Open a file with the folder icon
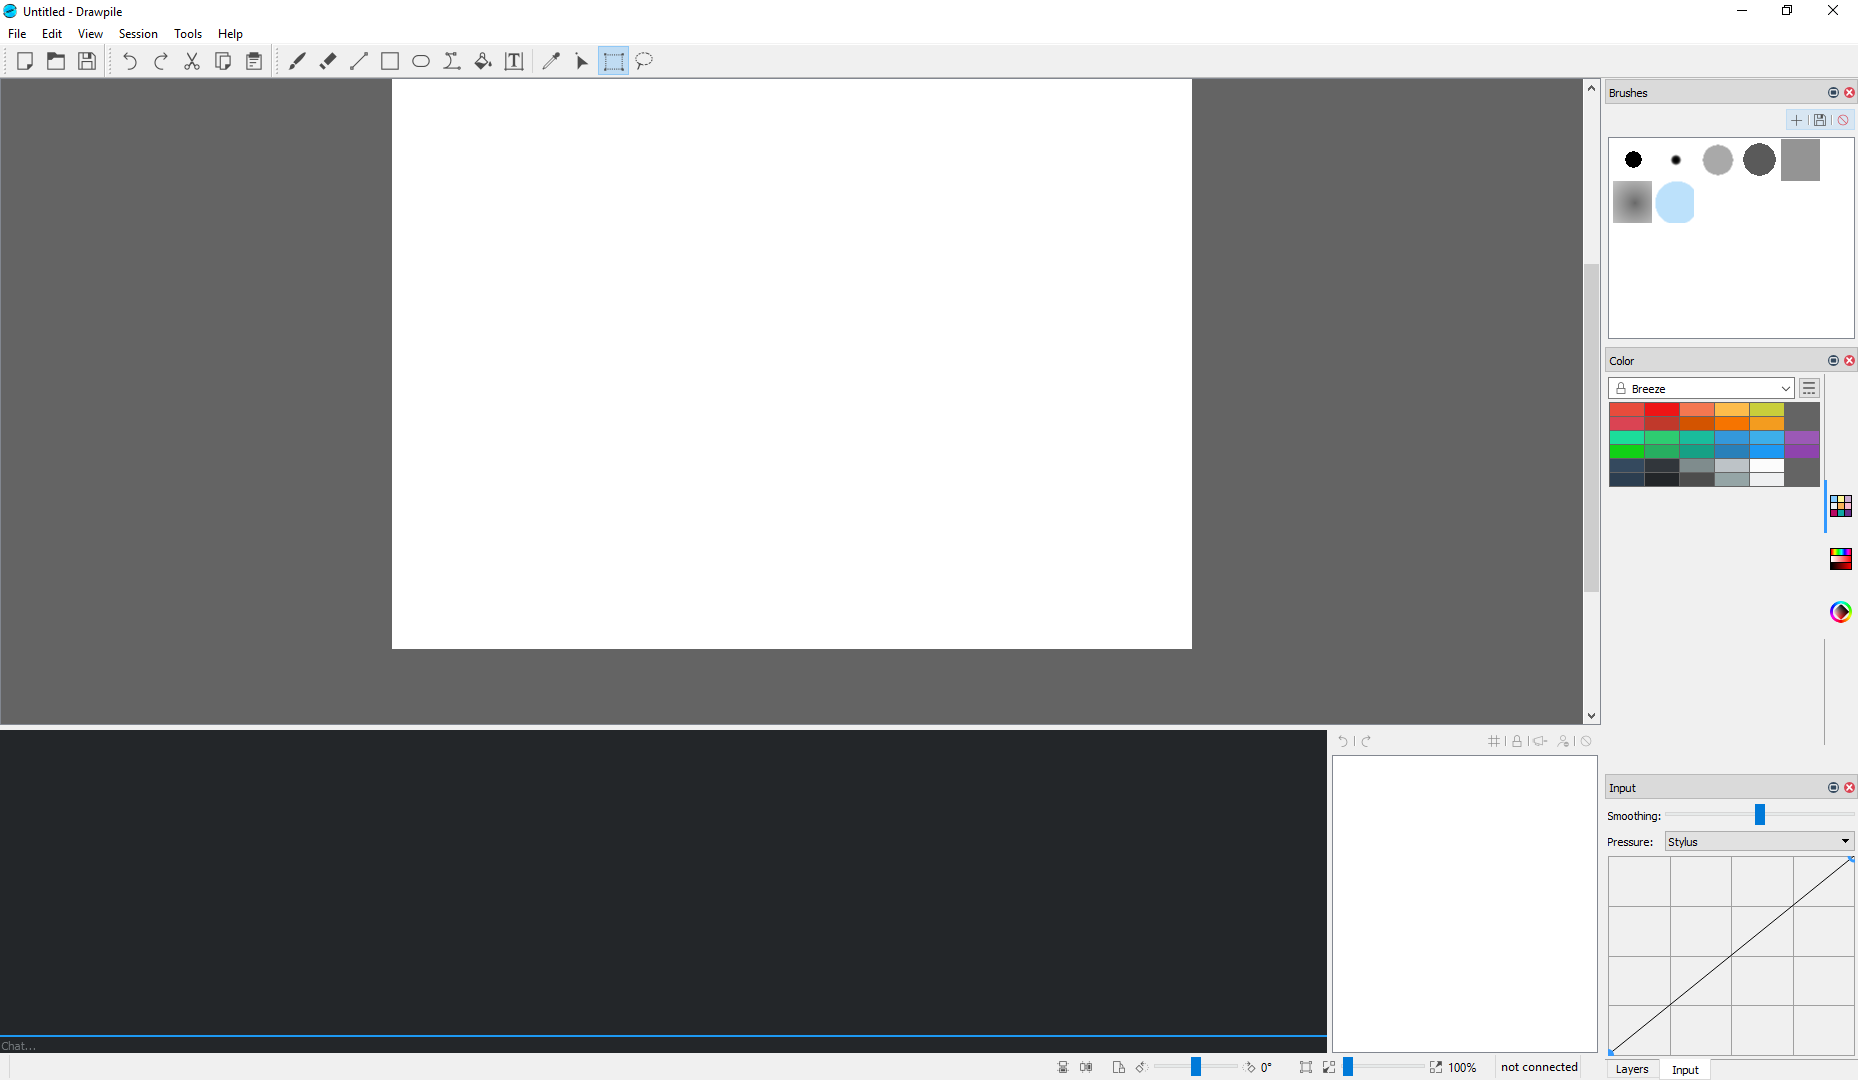 coord(56,61)
